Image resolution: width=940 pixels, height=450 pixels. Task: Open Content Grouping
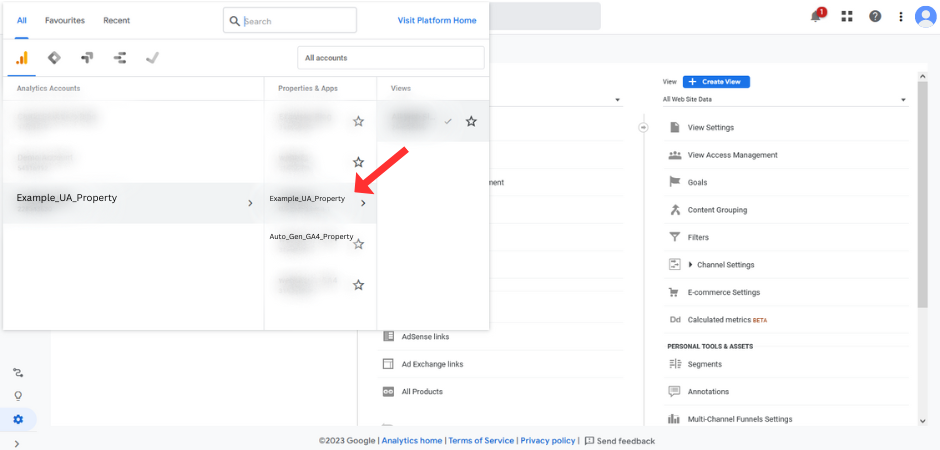pos(717,210)
